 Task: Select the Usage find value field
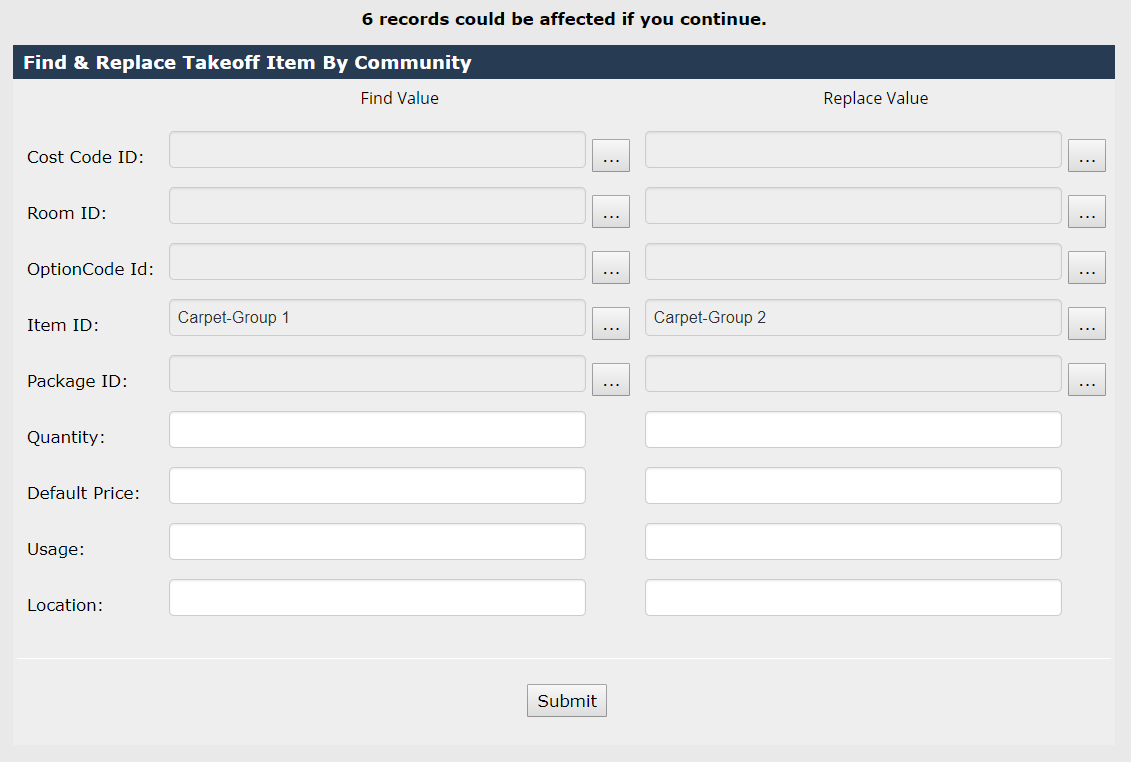(x=377, y=542)
